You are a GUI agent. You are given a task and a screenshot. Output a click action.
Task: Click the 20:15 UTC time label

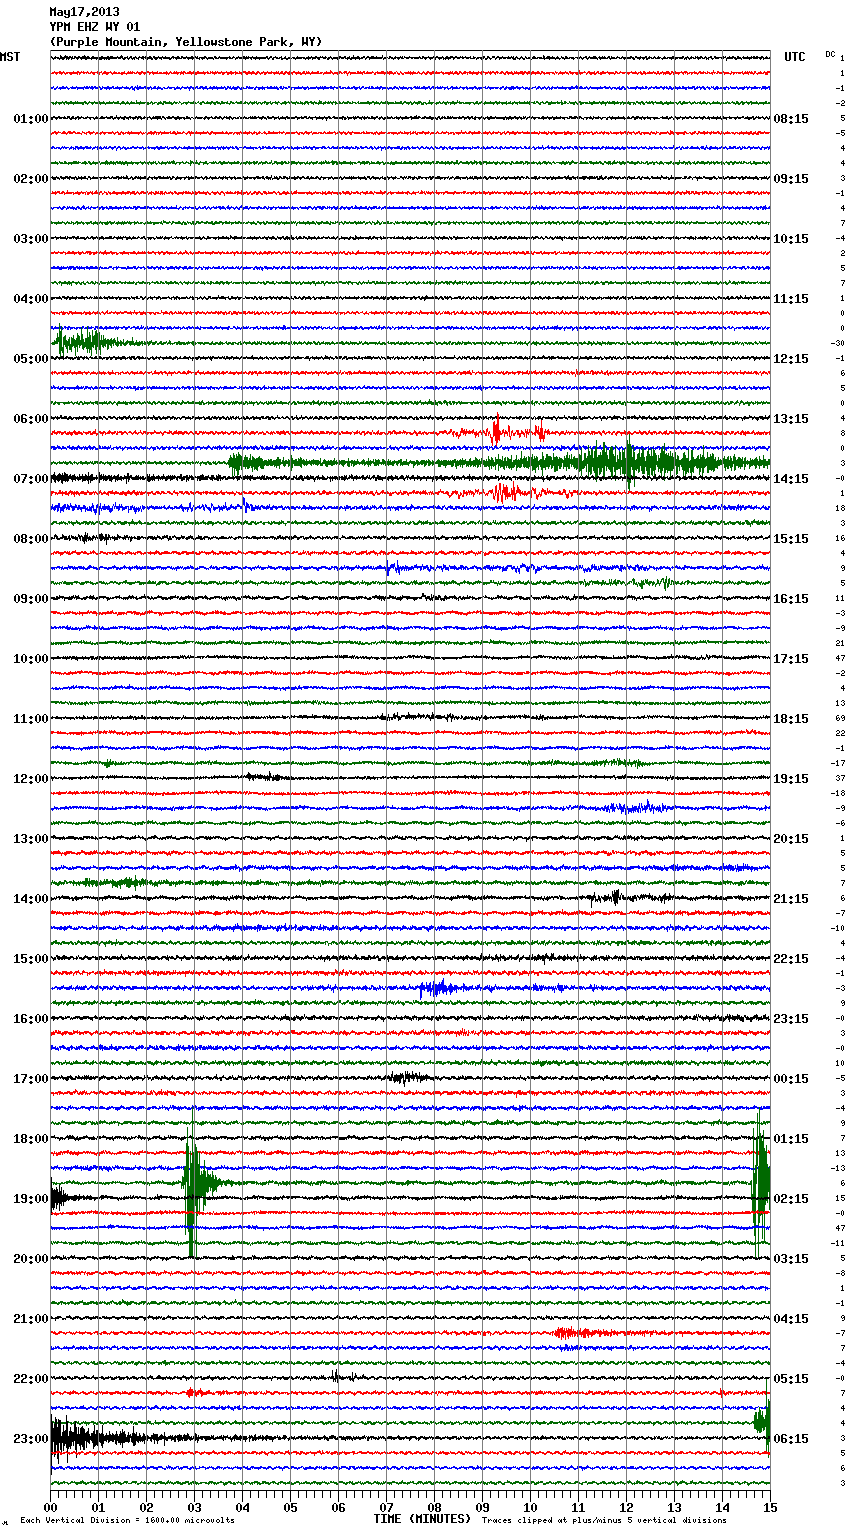coord(791,839)
